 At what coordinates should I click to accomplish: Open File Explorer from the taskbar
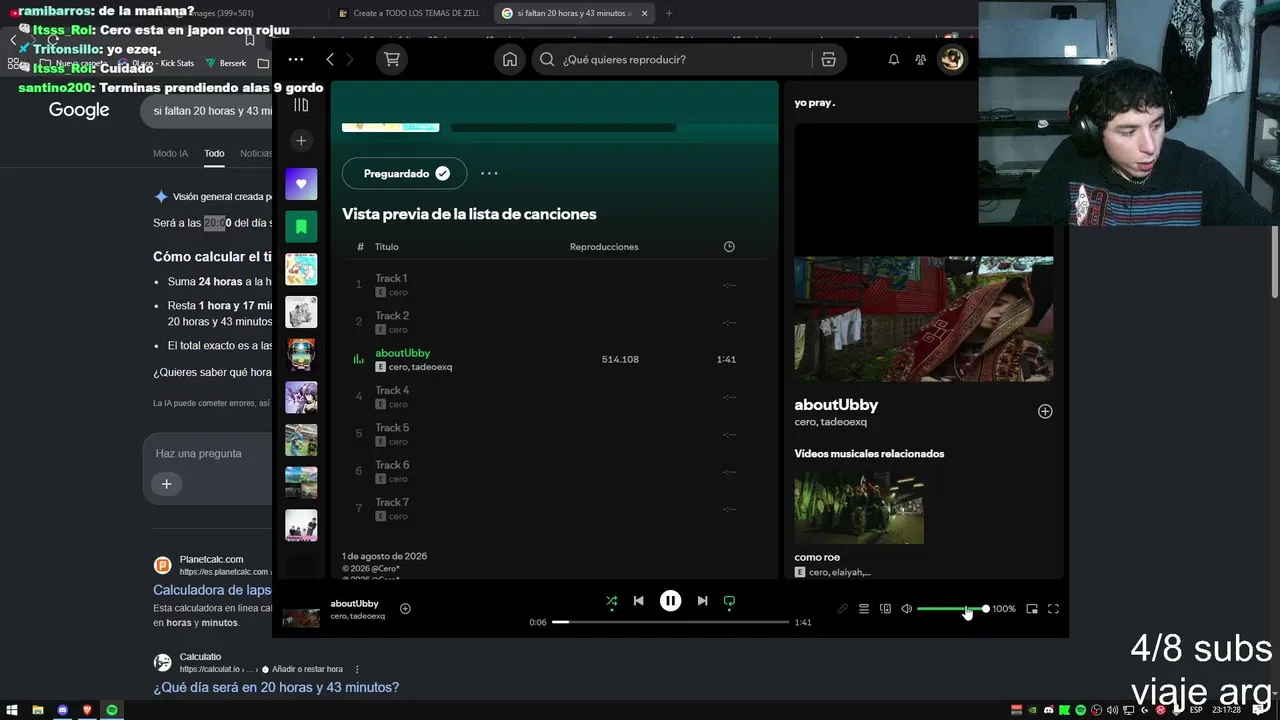tap(37, 710)
